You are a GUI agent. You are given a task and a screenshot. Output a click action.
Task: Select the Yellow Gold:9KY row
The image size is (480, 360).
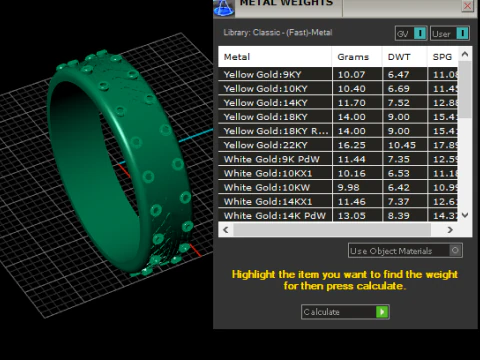point(338,74)
